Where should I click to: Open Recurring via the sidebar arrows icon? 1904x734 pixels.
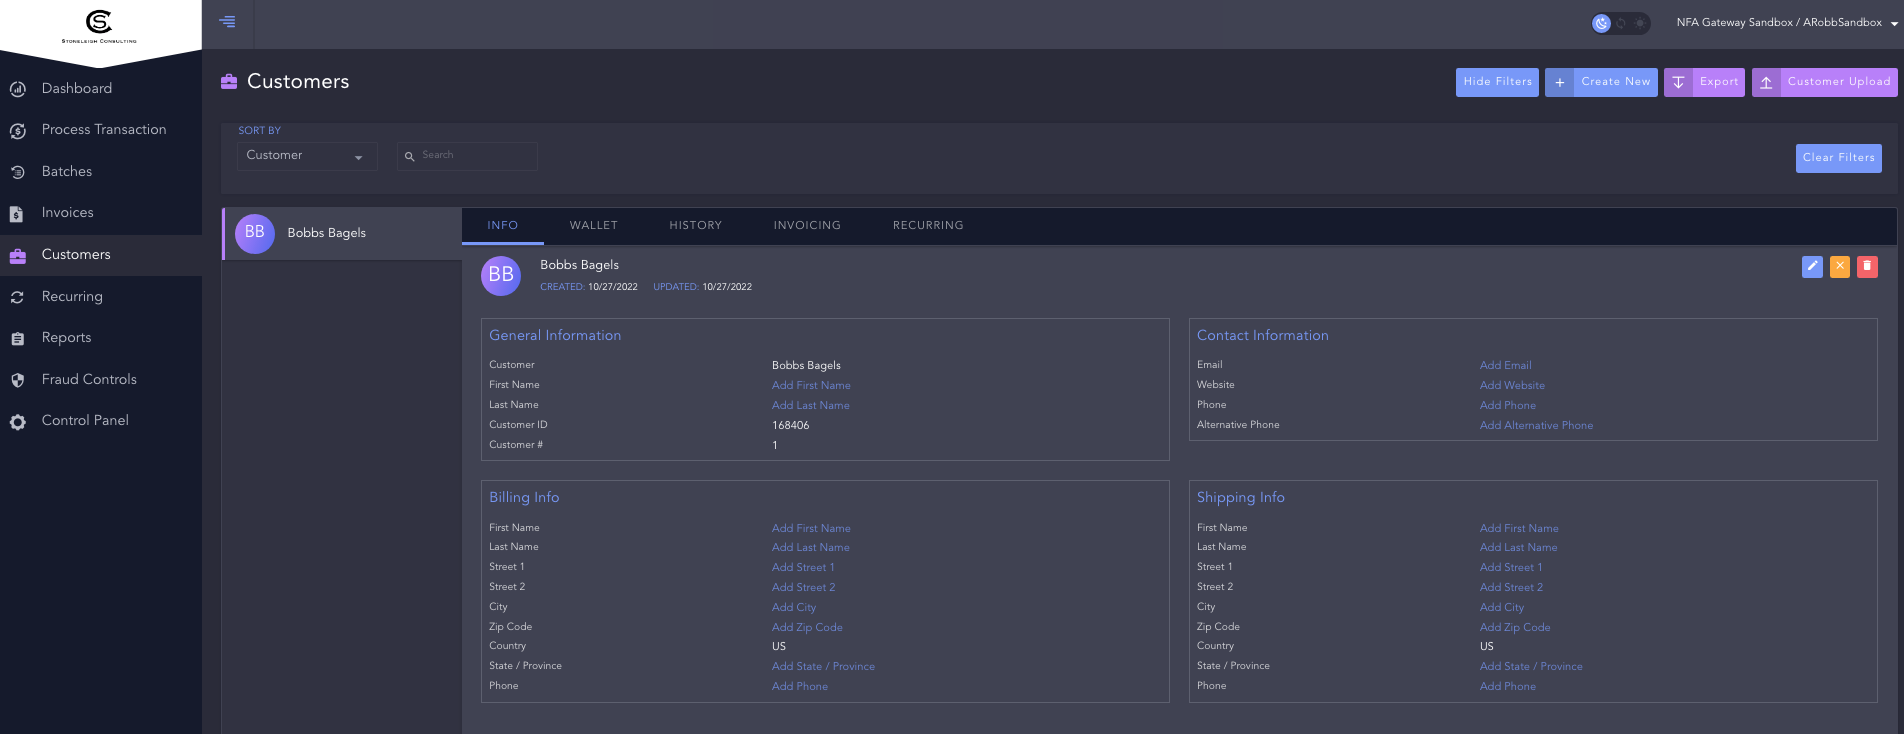pos(18,297)
